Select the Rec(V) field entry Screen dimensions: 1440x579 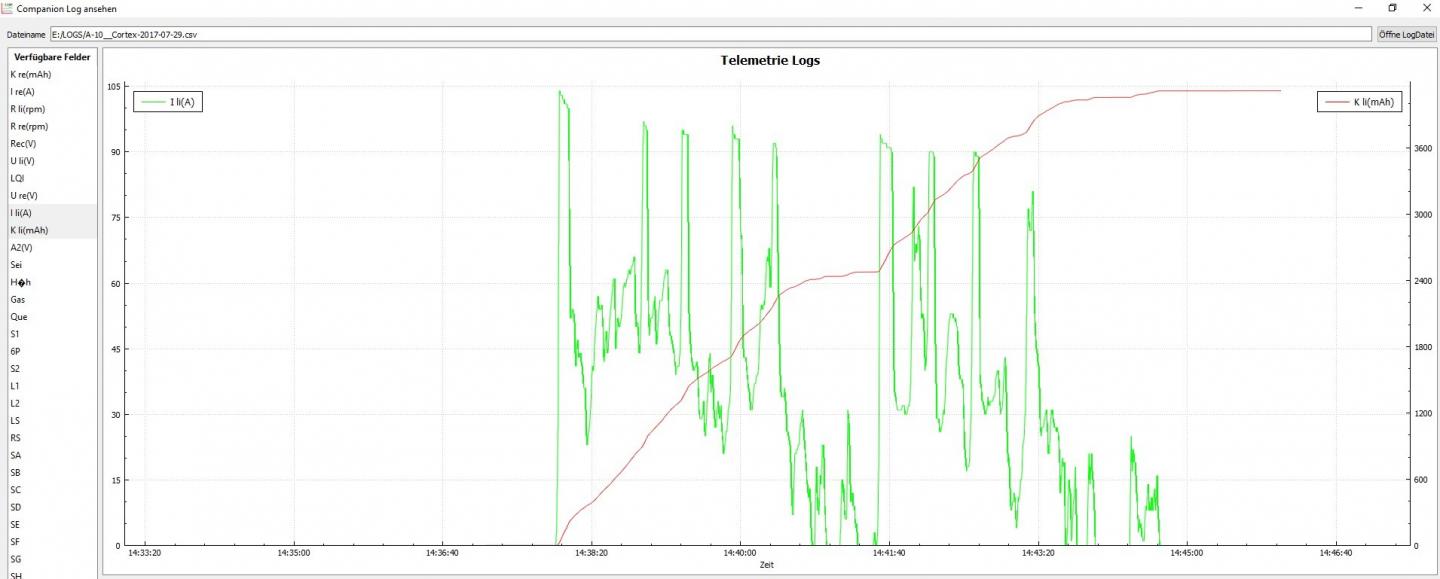tap(52, 144)
